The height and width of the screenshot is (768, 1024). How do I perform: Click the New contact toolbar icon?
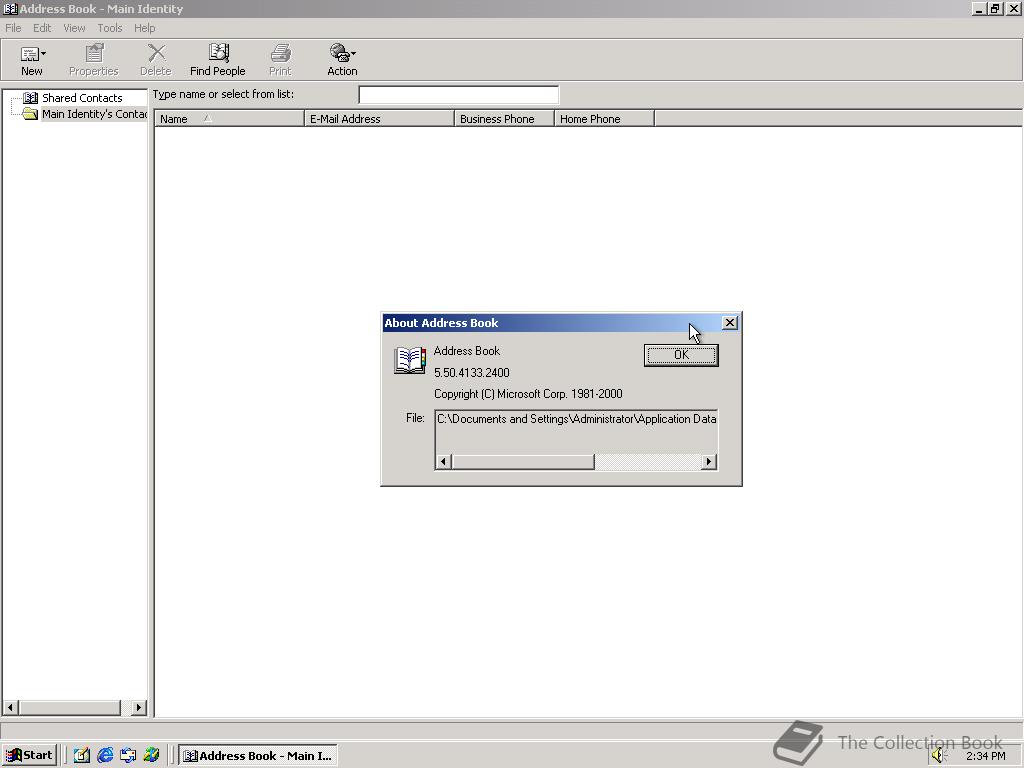pos(29,54)
